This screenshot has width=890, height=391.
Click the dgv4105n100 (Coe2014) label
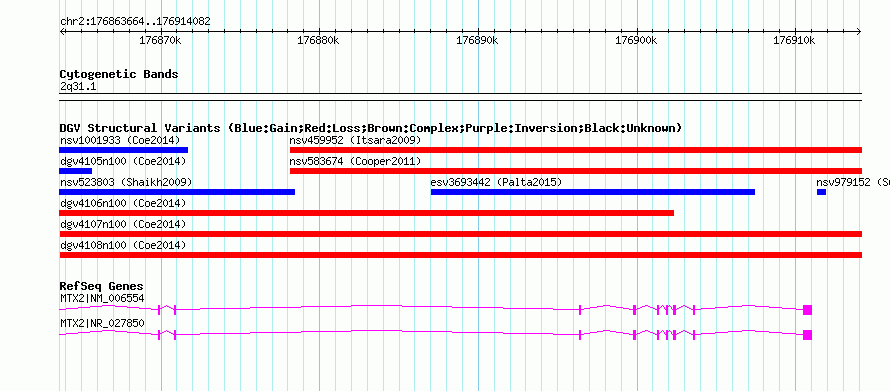click(x=123, y=161)
